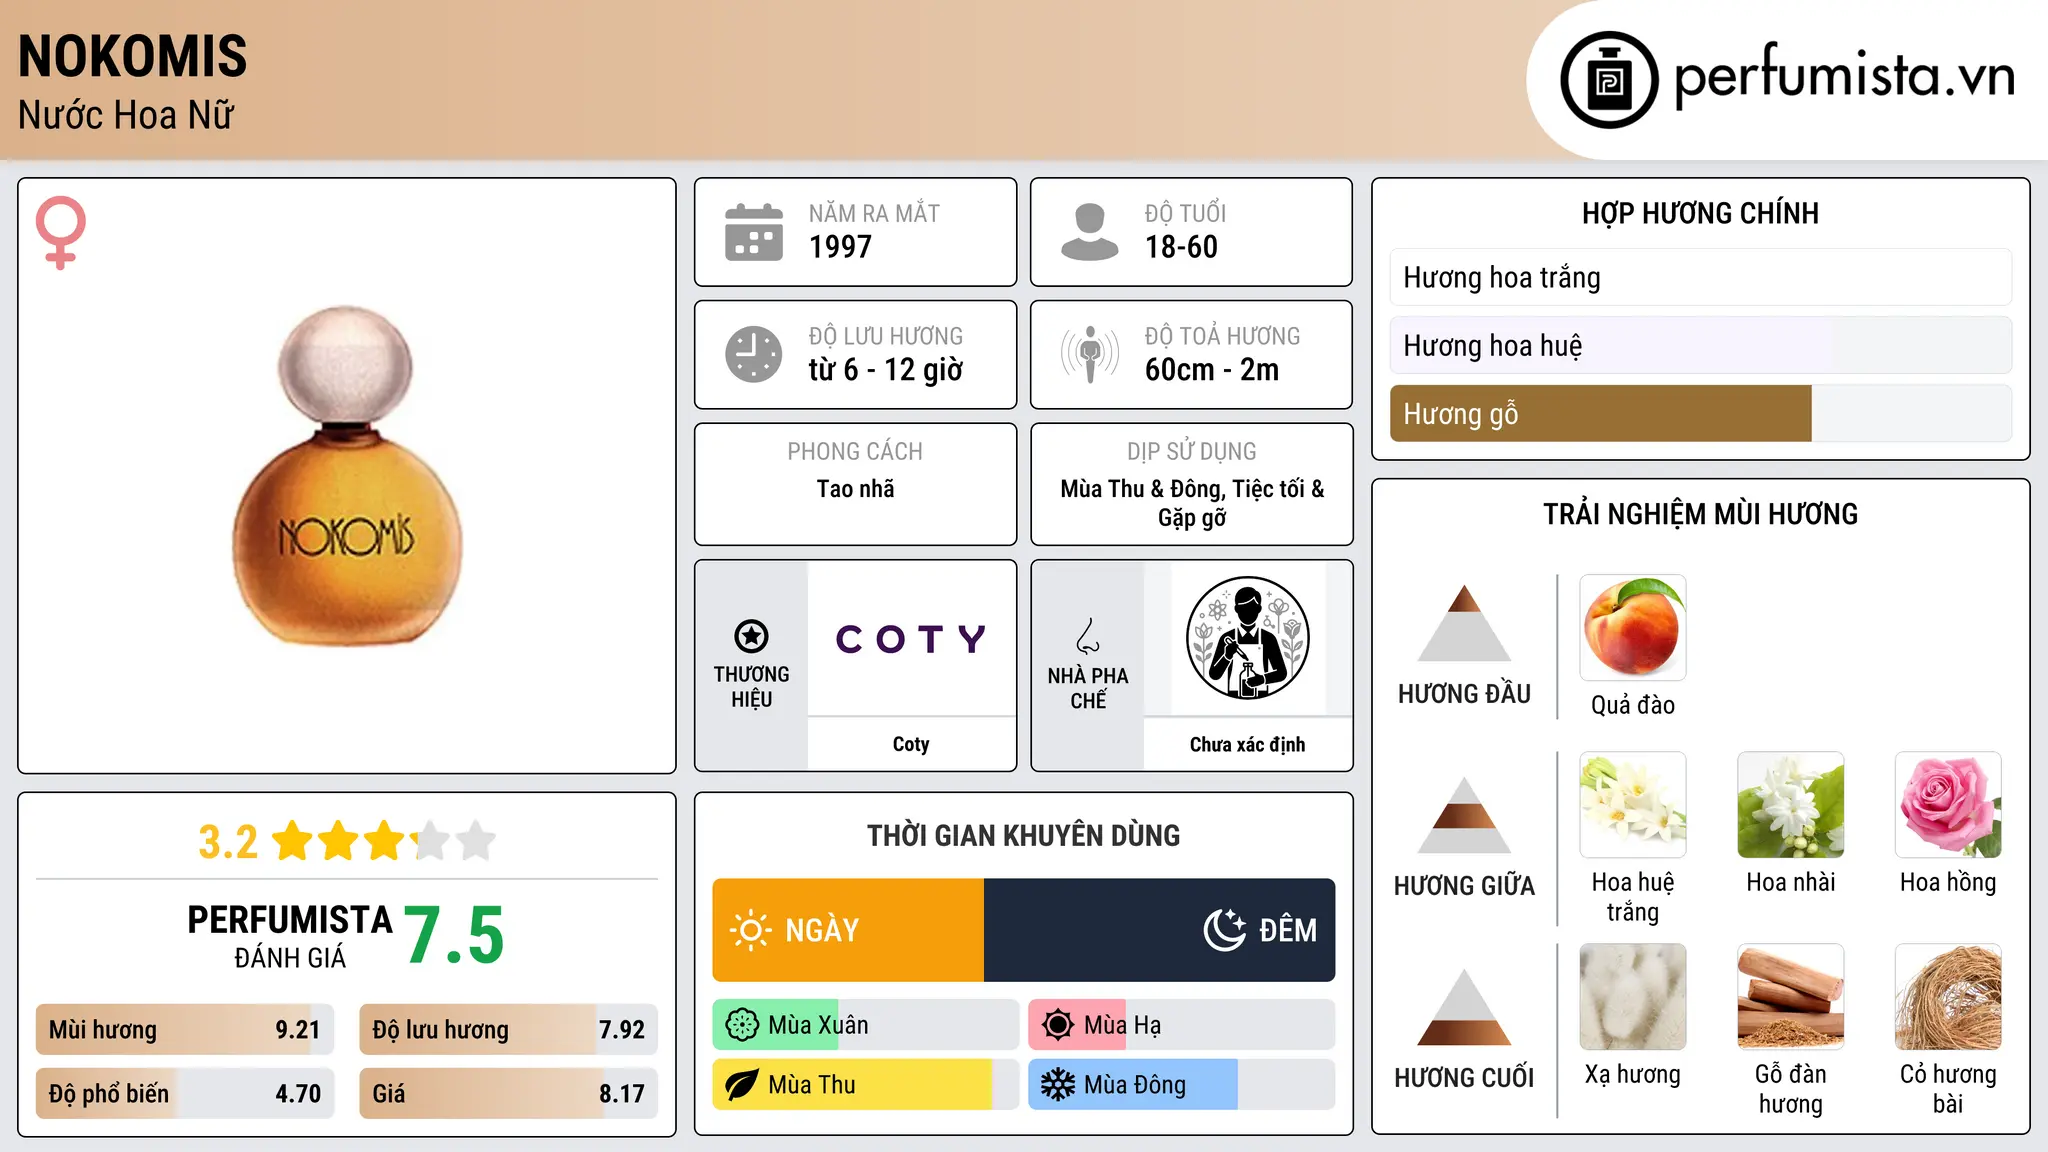Click the Hương gỗ accord bar
Viewport: 2048px width, 1152px height.
tap(1700, 413)
